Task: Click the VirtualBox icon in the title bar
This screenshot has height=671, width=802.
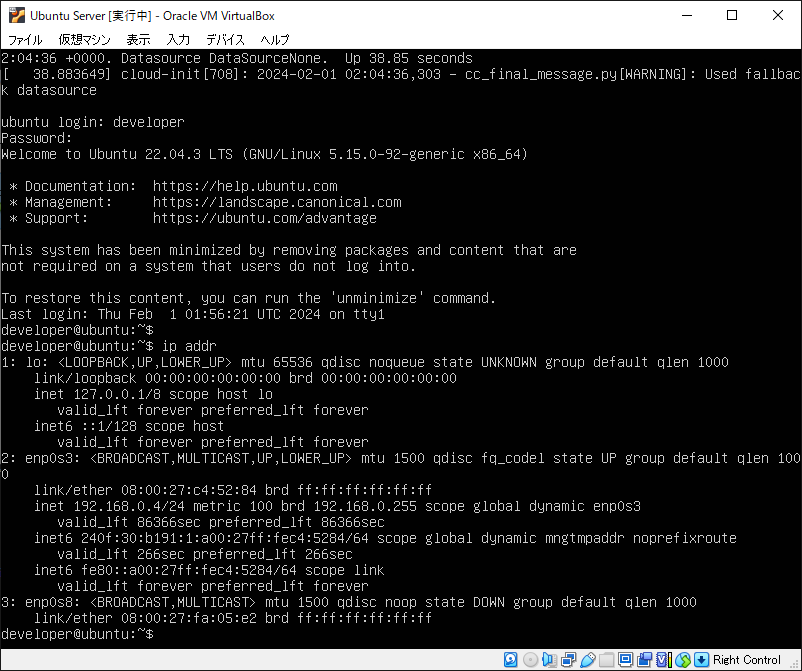Action: point(16,15)
